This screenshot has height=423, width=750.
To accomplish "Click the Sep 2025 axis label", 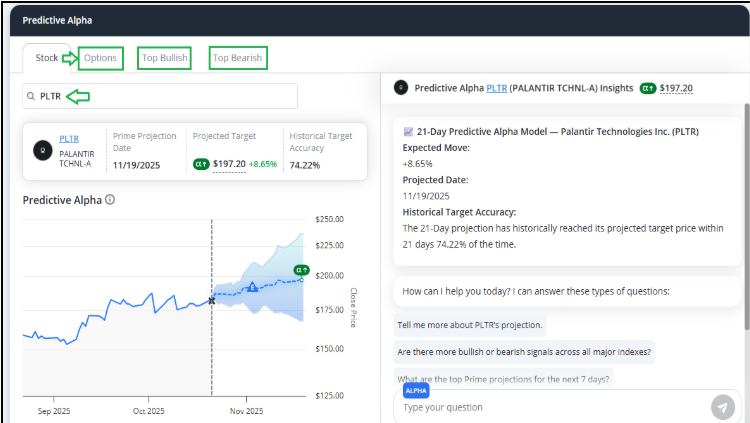I will click(x=54, y=411).
